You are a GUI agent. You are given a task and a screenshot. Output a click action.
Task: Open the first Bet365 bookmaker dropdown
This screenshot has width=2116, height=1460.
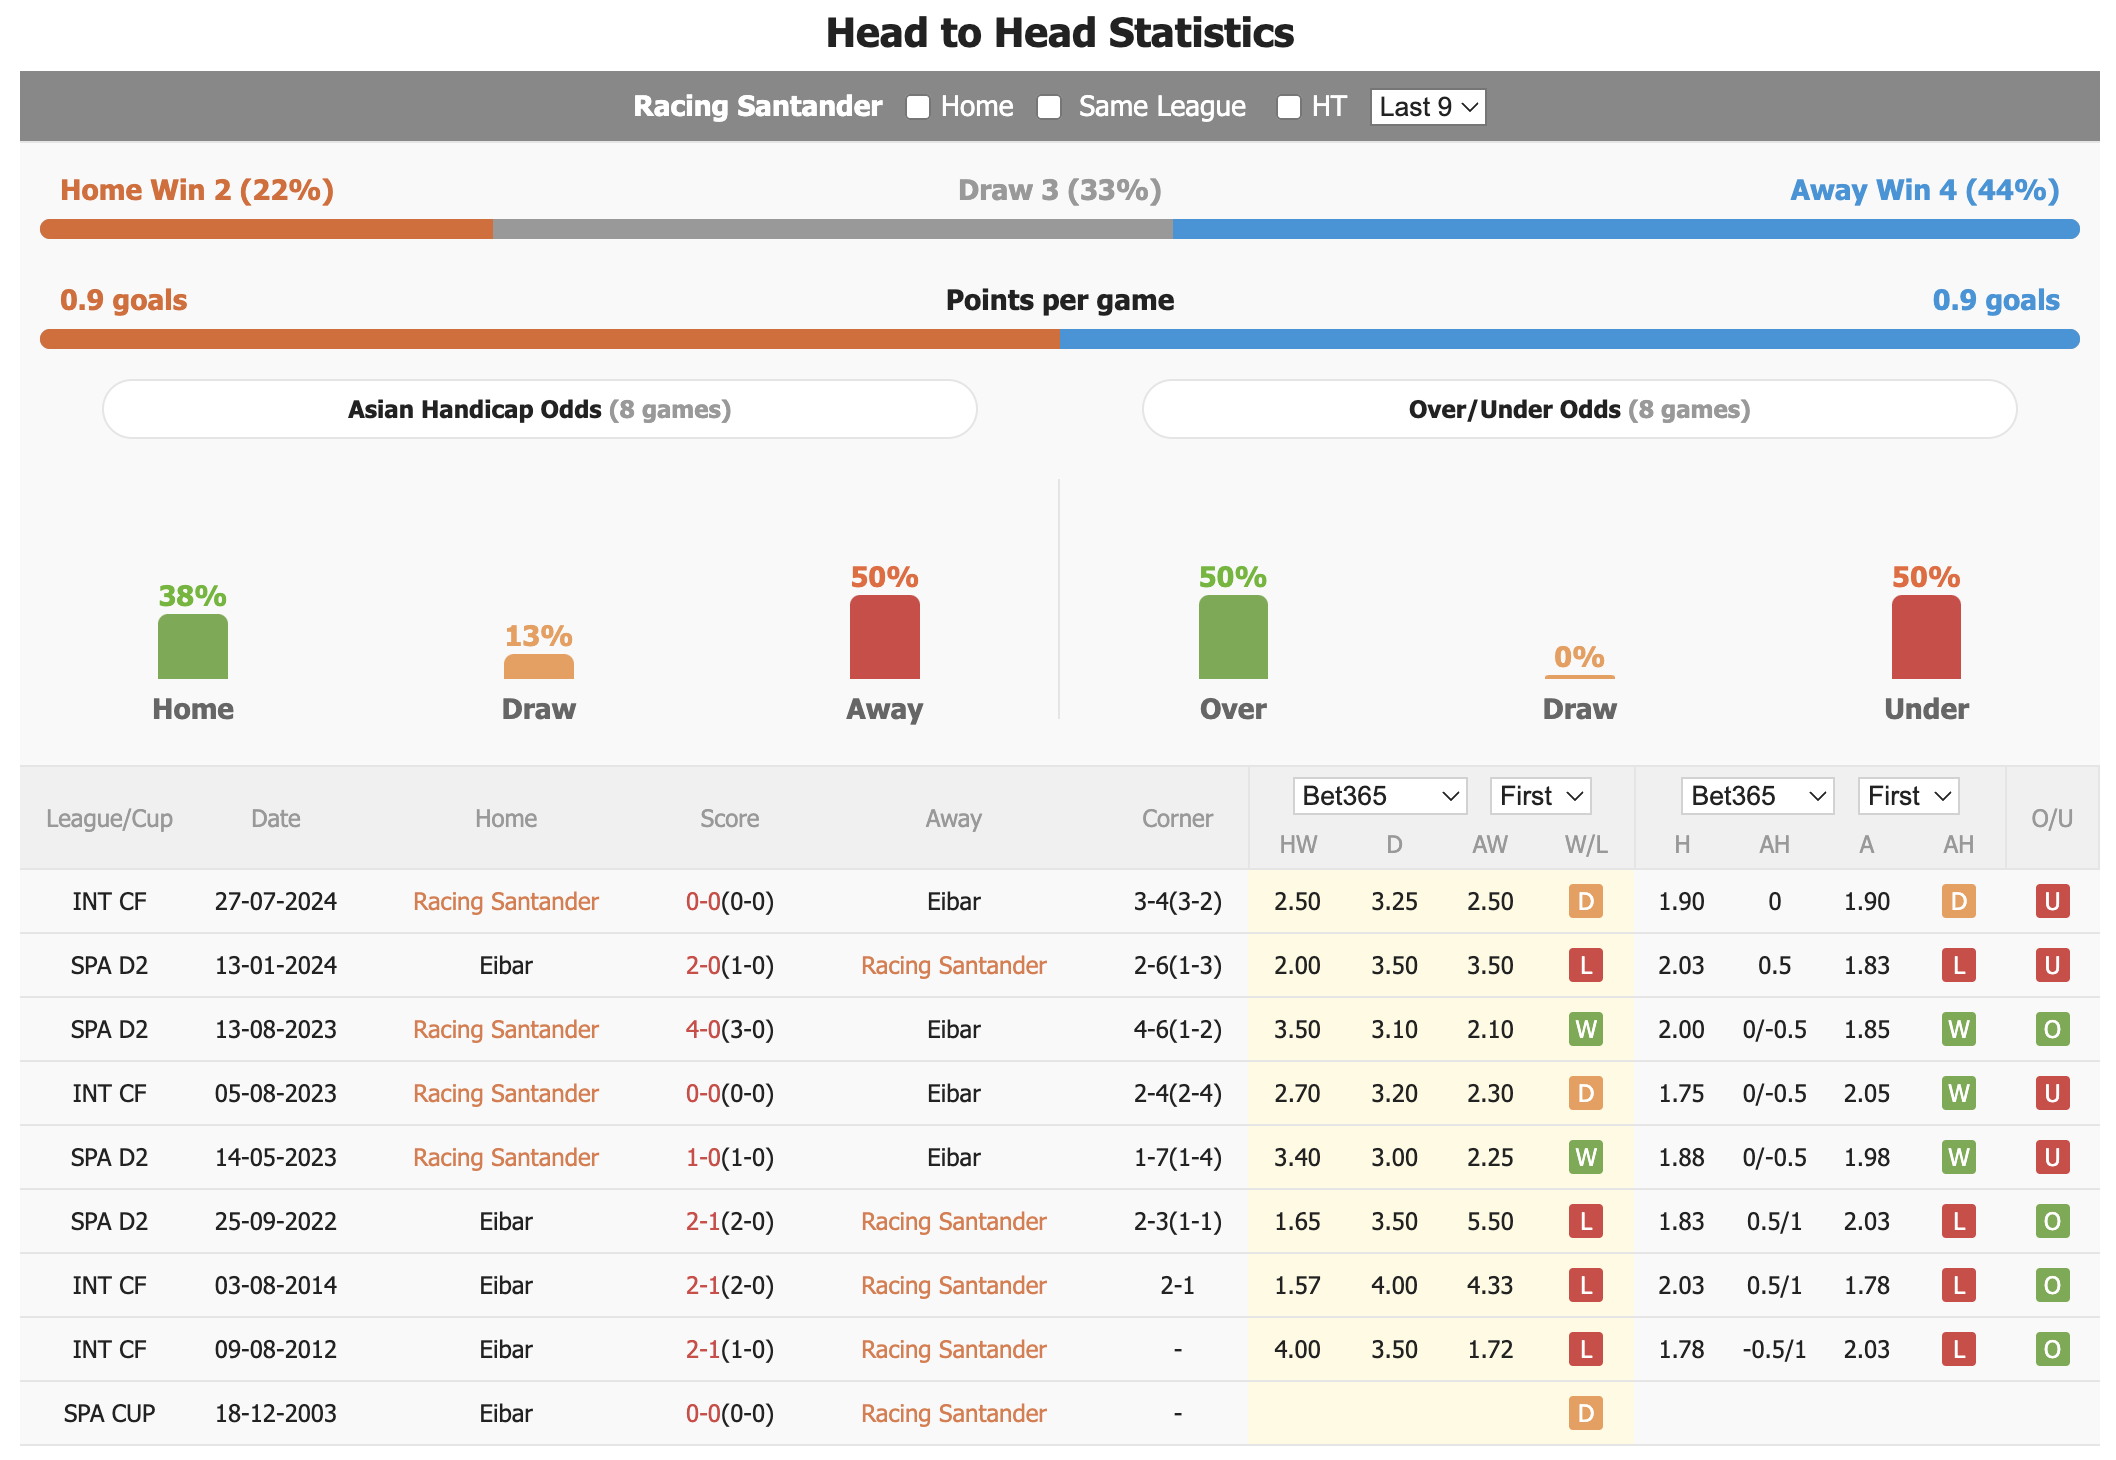point(1380,796)
